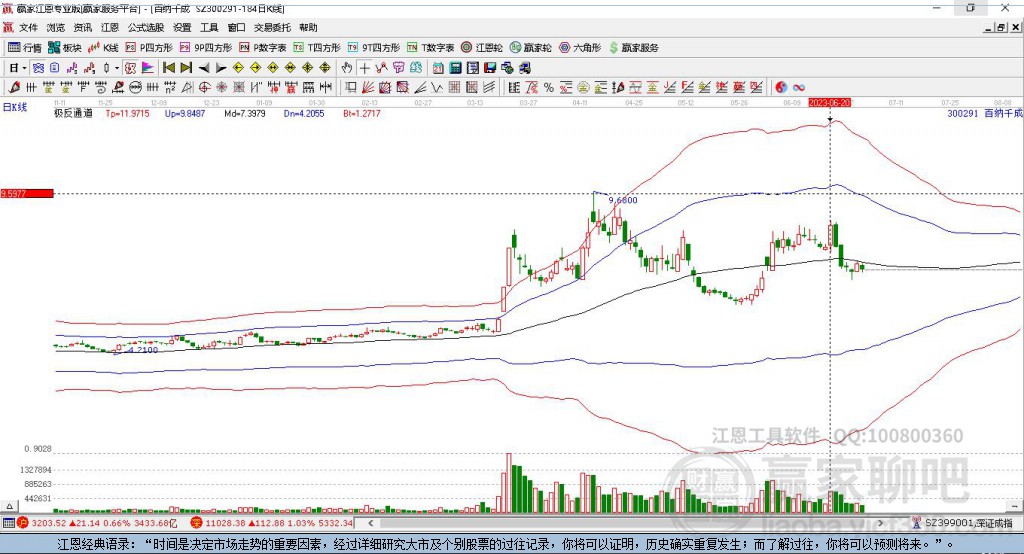This screenshot has width=1024, height=554.
Task: Open the 行情 market quotes view
Action: [x=25, y=48]
